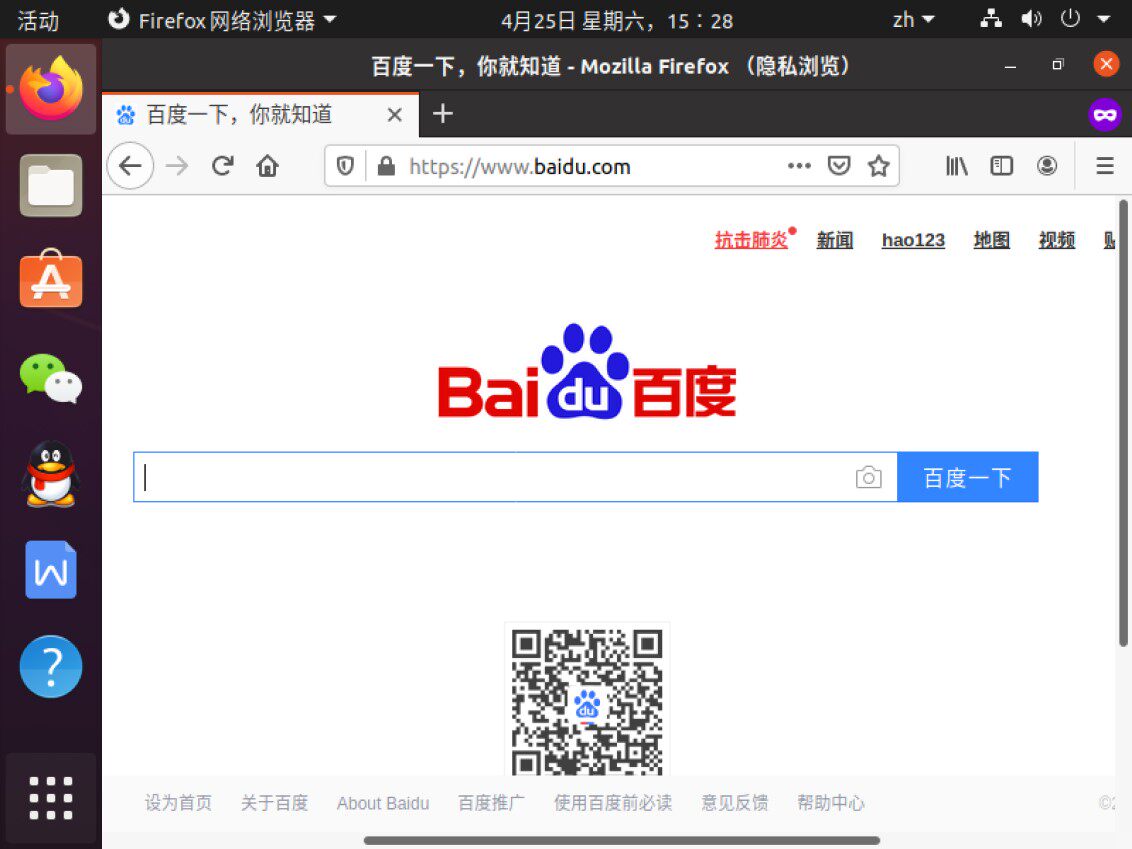Launch WeChat from the dock
1132x849 pixels.
pos(51,378)
